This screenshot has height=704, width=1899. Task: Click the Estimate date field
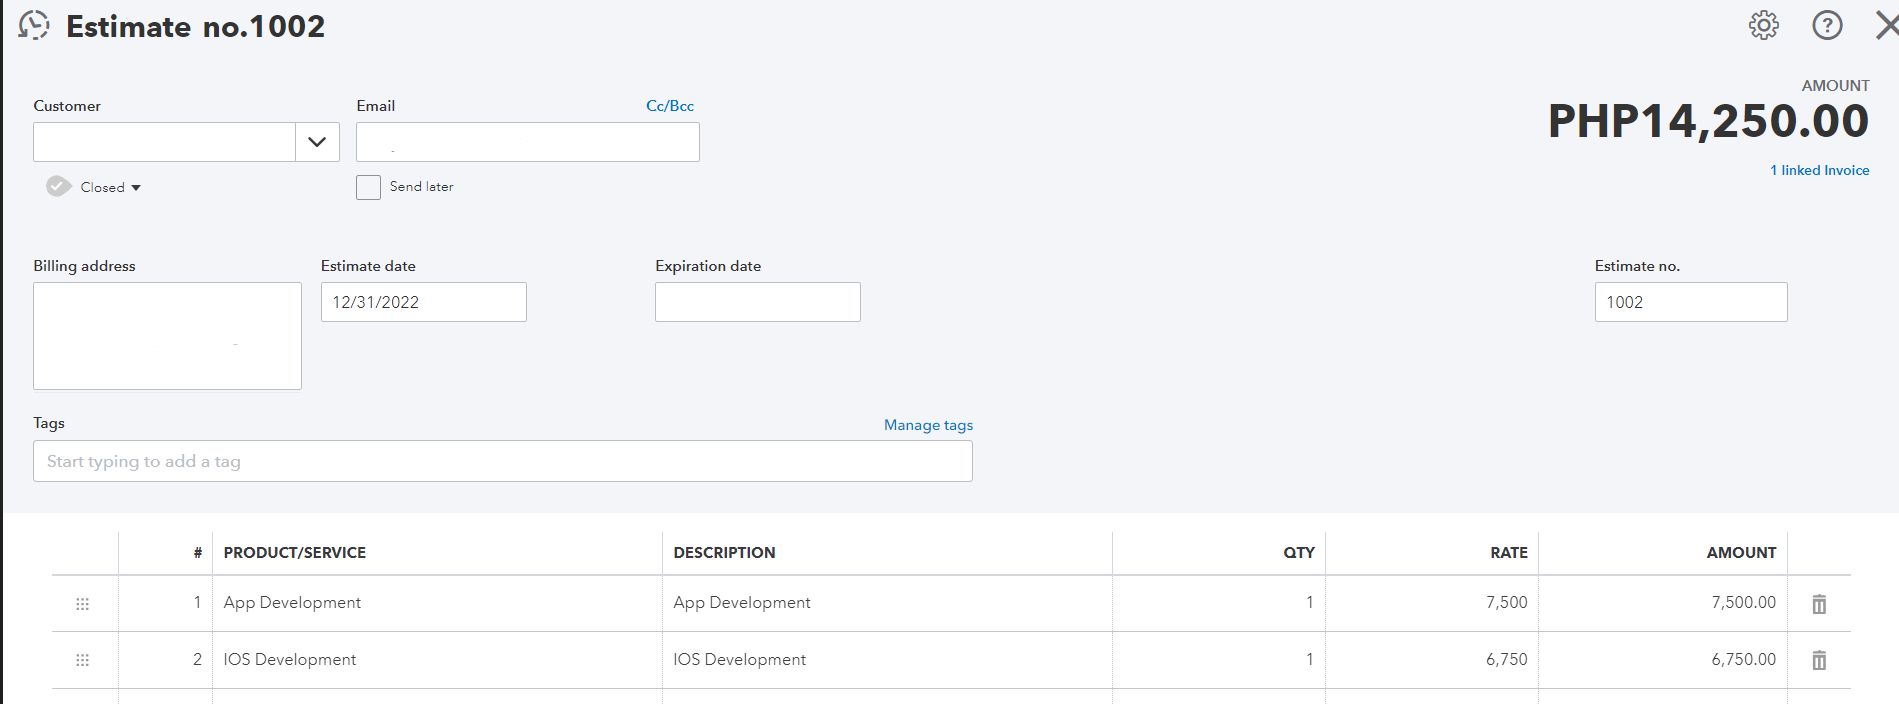[423, 302]
